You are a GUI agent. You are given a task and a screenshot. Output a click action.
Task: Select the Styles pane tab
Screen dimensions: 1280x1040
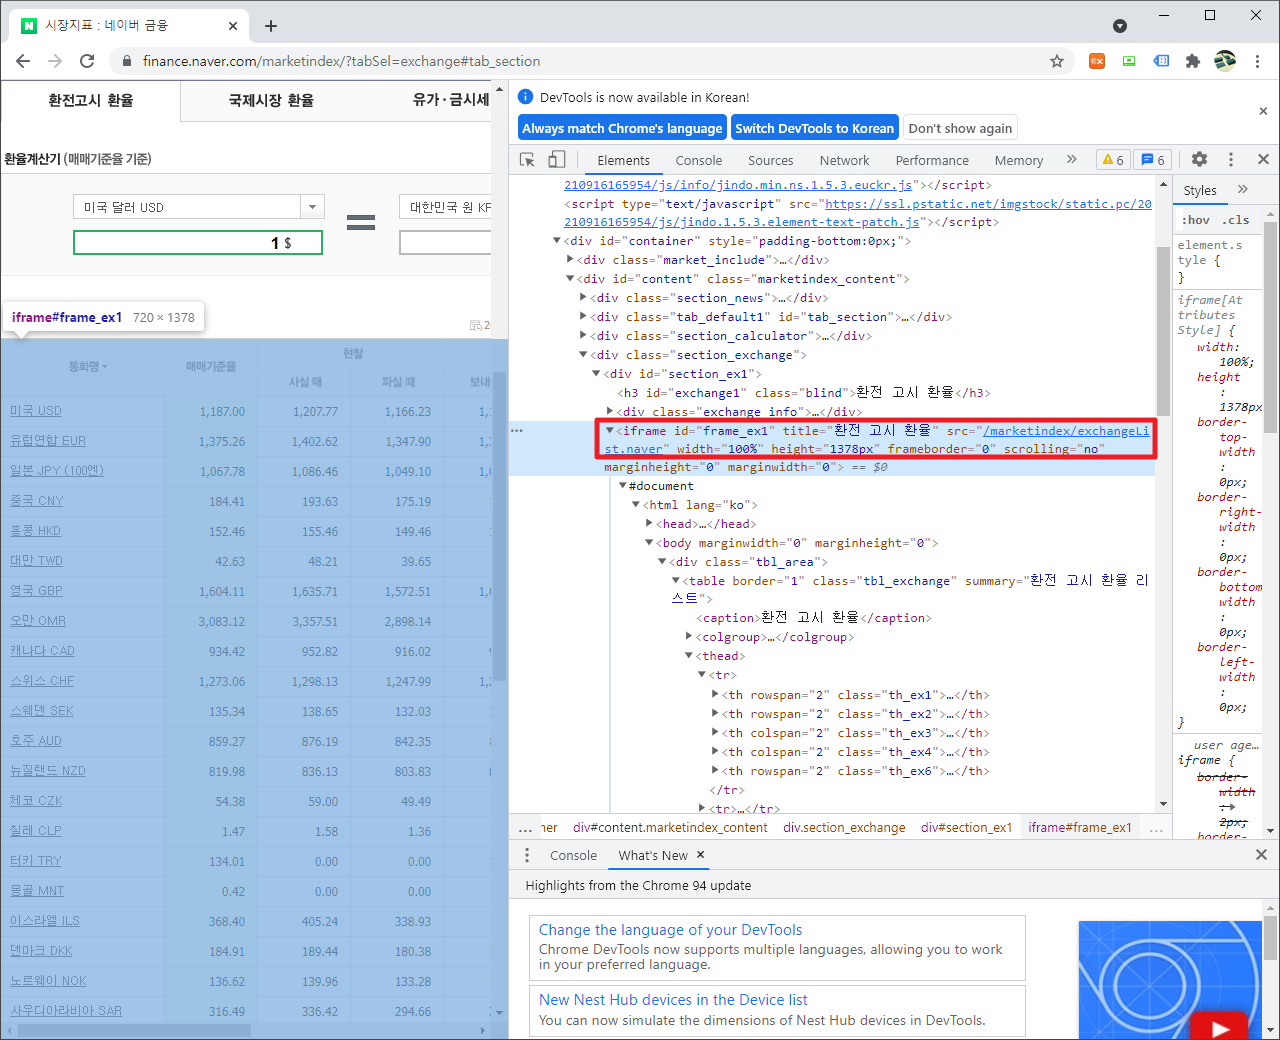[1200, 190]
